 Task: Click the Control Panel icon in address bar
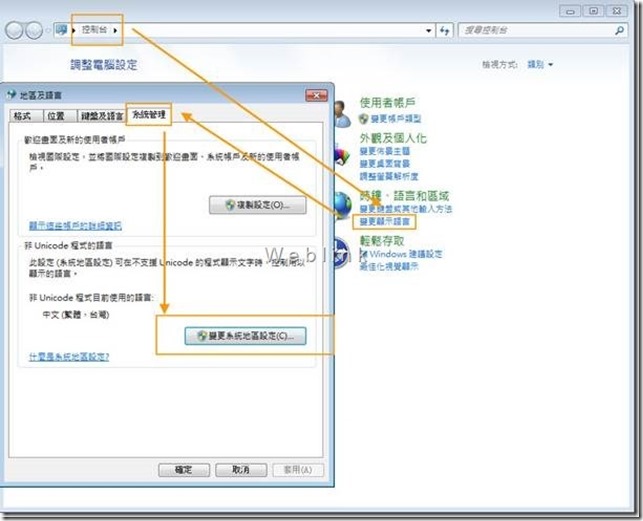pos(62,30)
